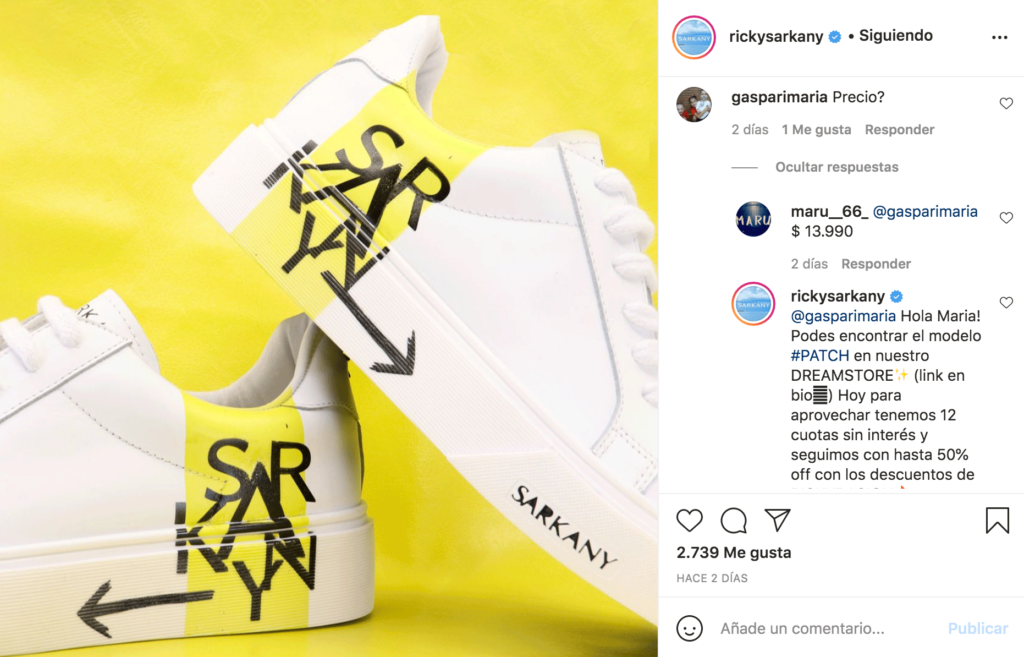The image size is (1024, 657).
Task: Collapse replies with Ocultar respuestas
Action: pyautogui.click(x=837, y=167)
